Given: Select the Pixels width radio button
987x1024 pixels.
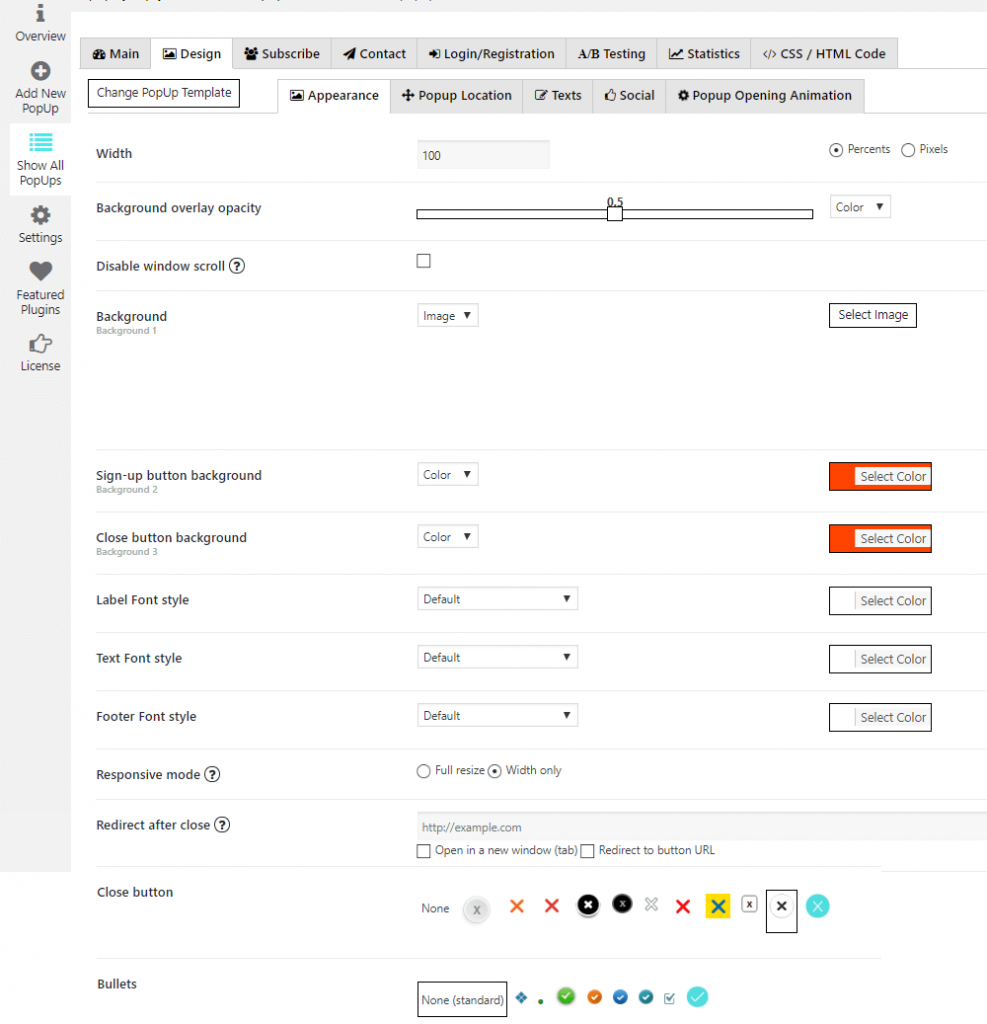Looking at the screenshot, I should click(x=908, y=150).
